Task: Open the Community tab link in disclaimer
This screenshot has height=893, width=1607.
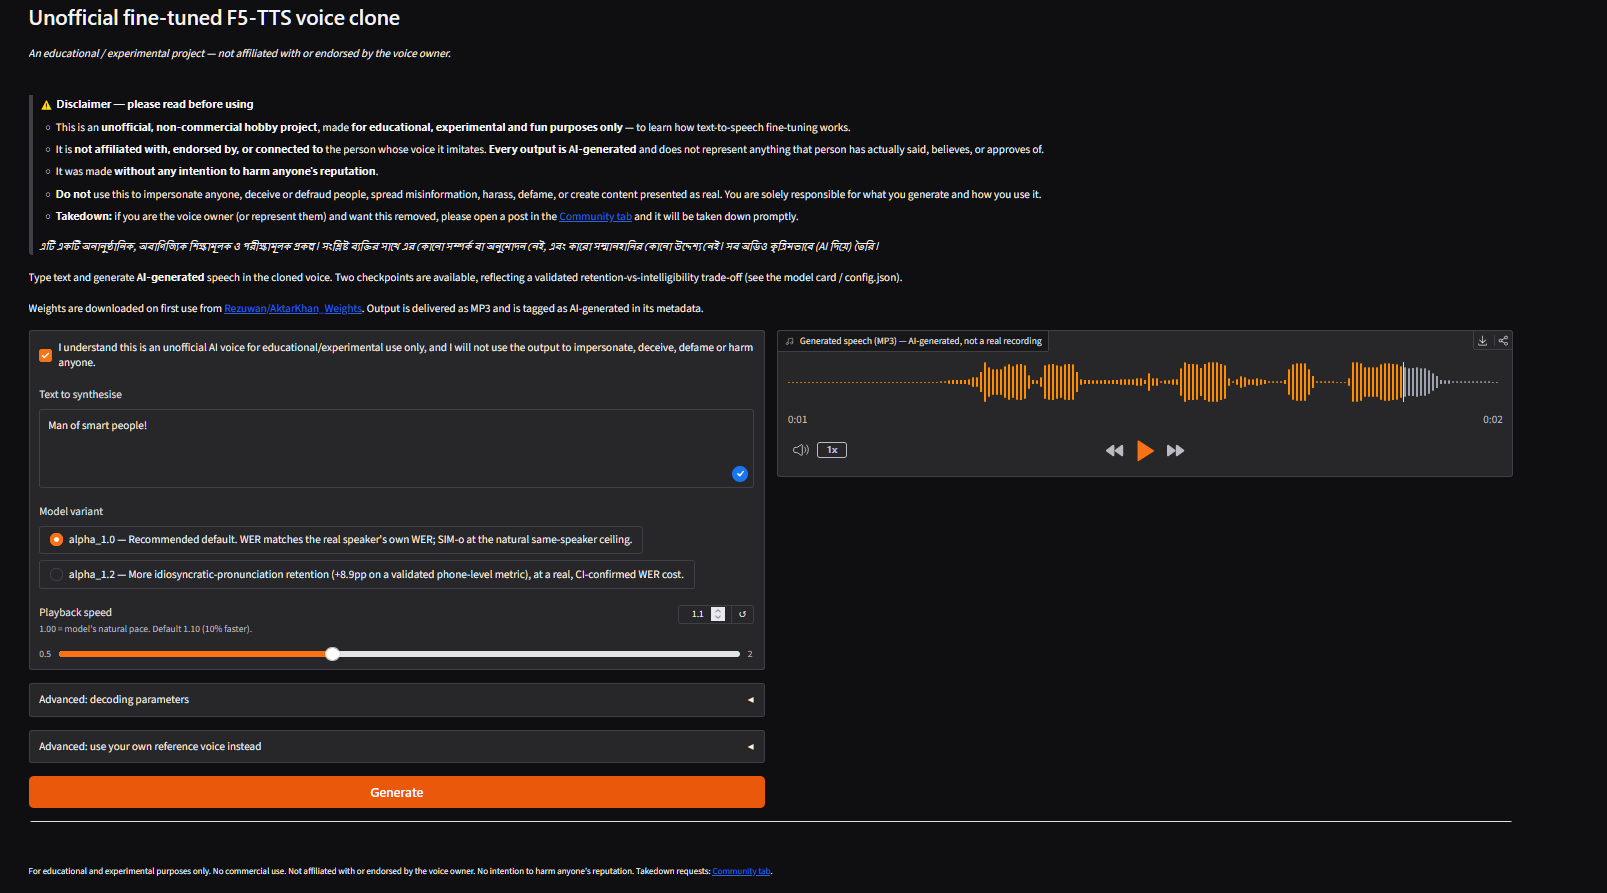Action: tap(595, 217)
